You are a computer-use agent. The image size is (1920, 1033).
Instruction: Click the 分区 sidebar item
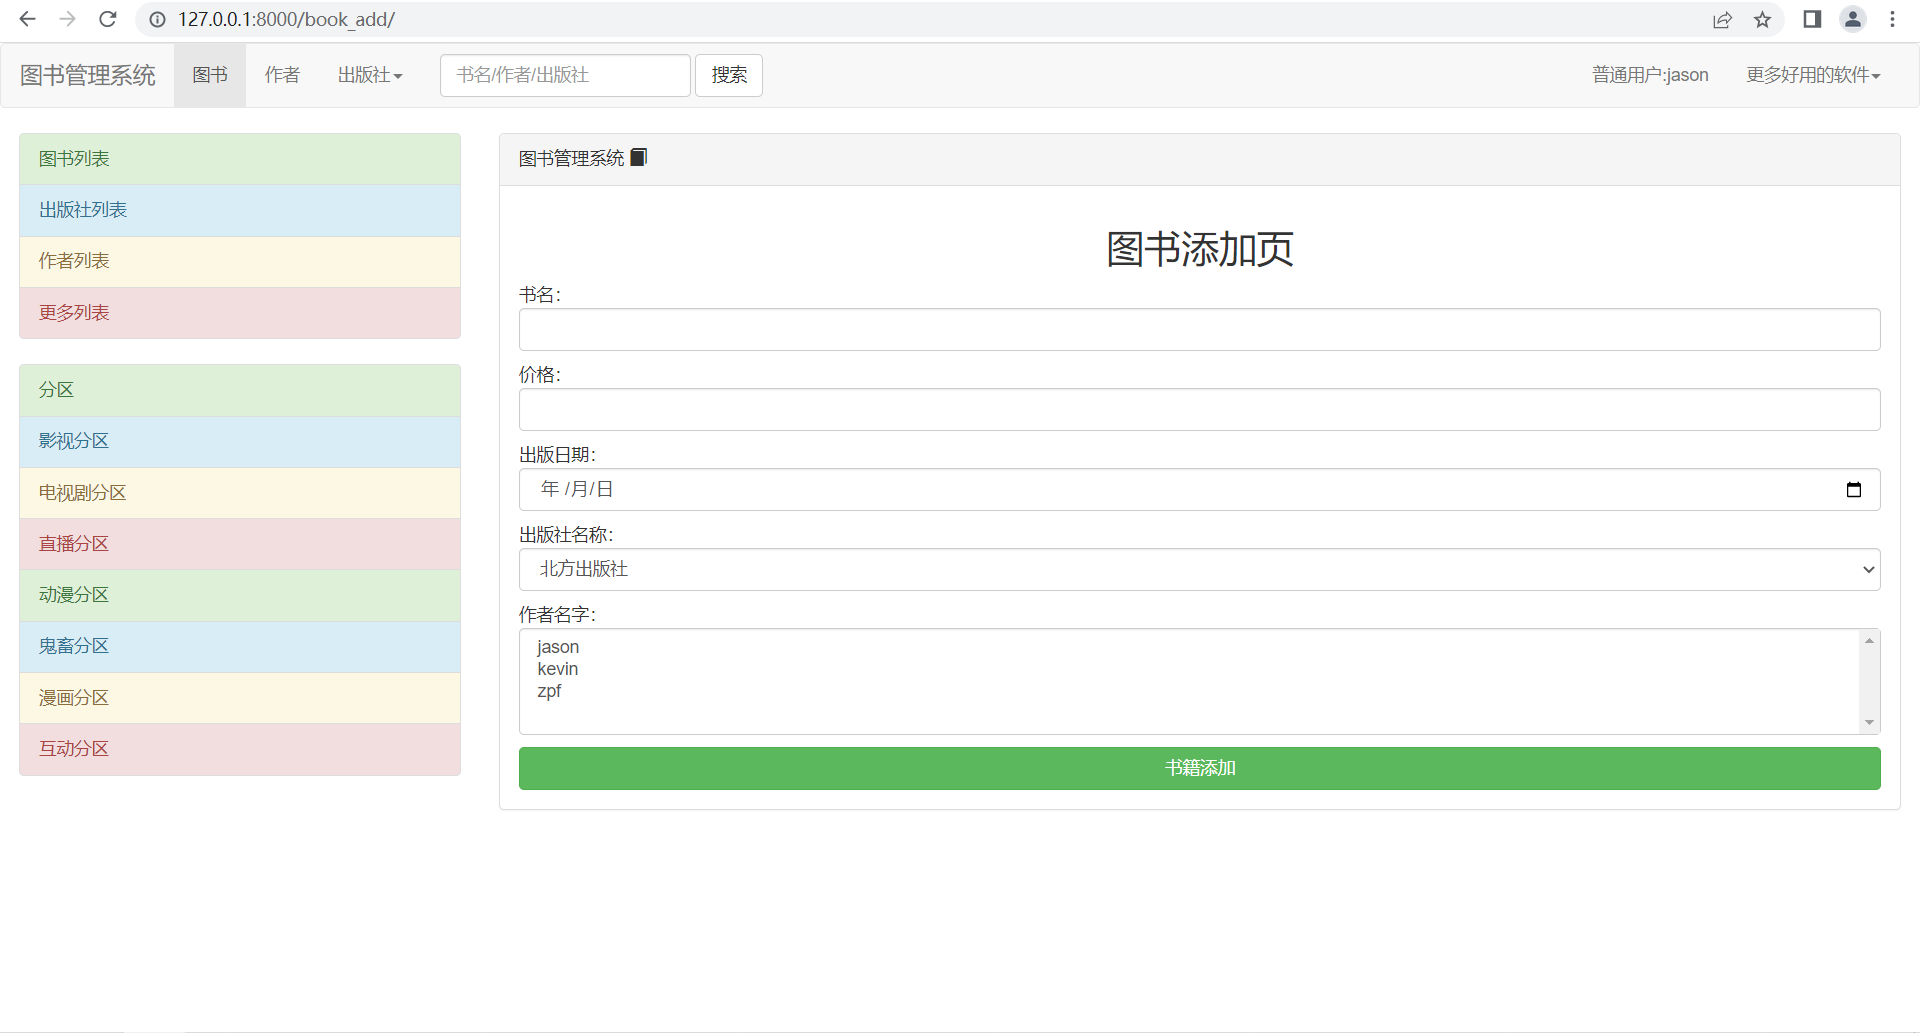tap(240, 390)
